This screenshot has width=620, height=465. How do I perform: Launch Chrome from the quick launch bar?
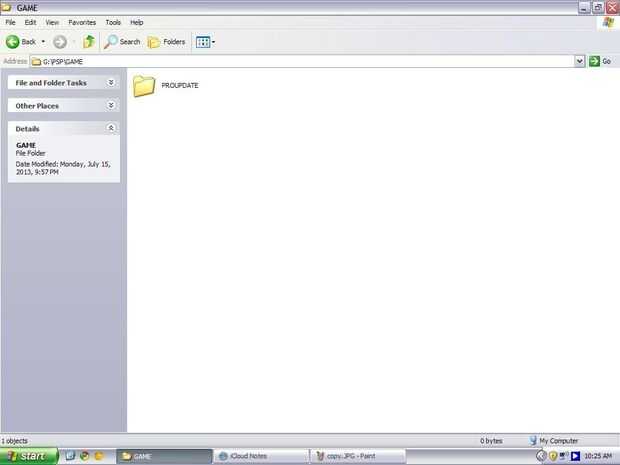point(85,456)
